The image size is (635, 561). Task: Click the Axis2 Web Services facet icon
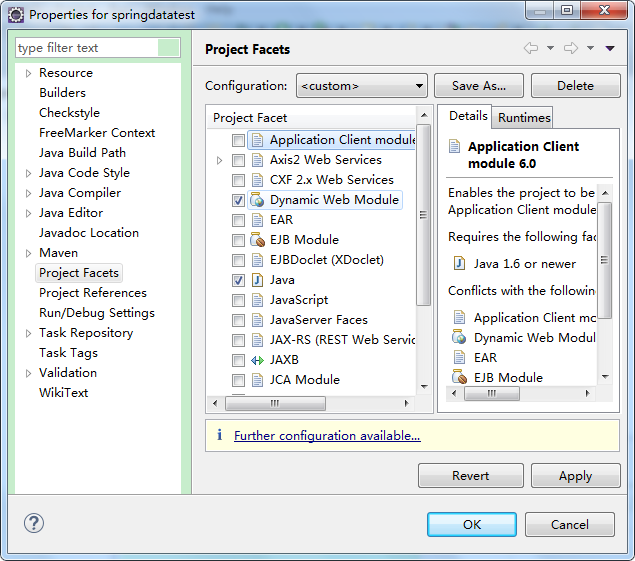point(257,160)
